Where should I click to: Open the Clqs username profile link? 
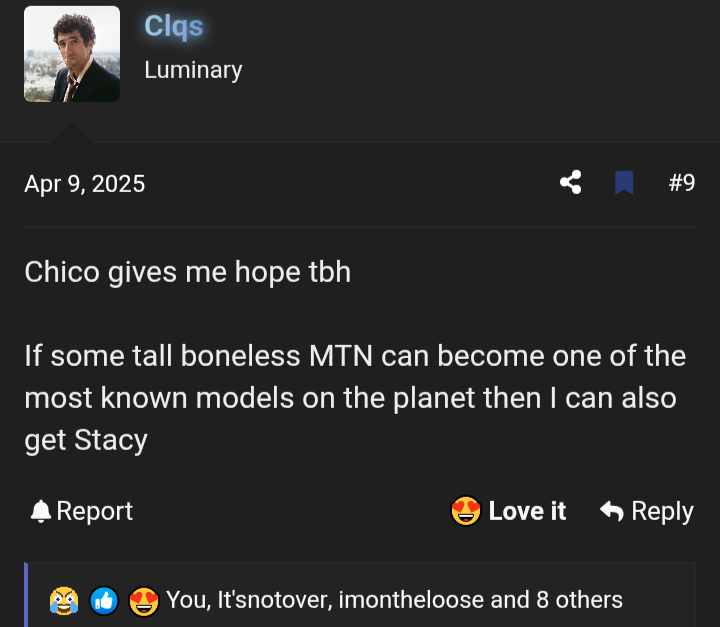pos(173,26)
